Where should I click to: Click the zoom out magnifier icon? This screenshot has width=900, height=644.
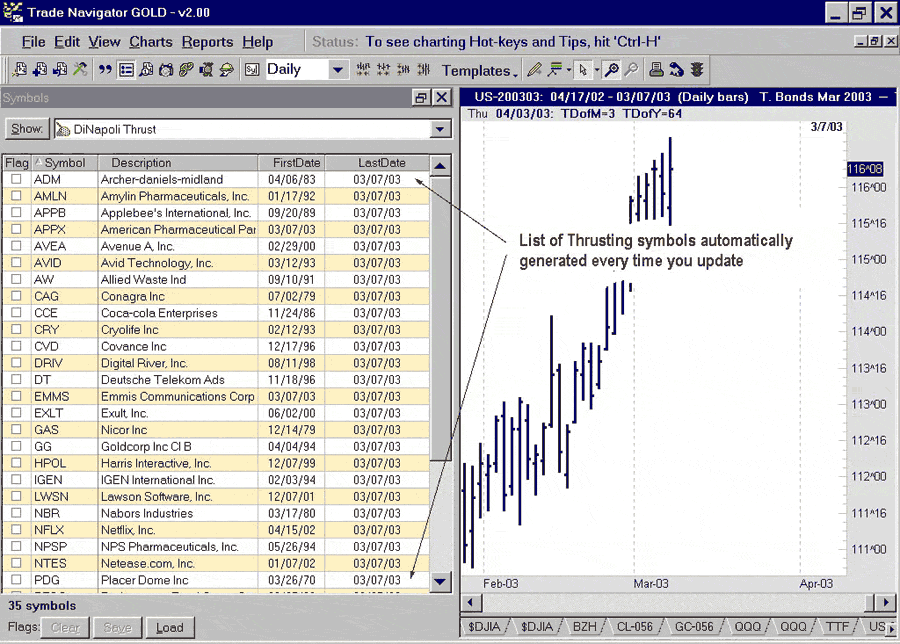631,70
